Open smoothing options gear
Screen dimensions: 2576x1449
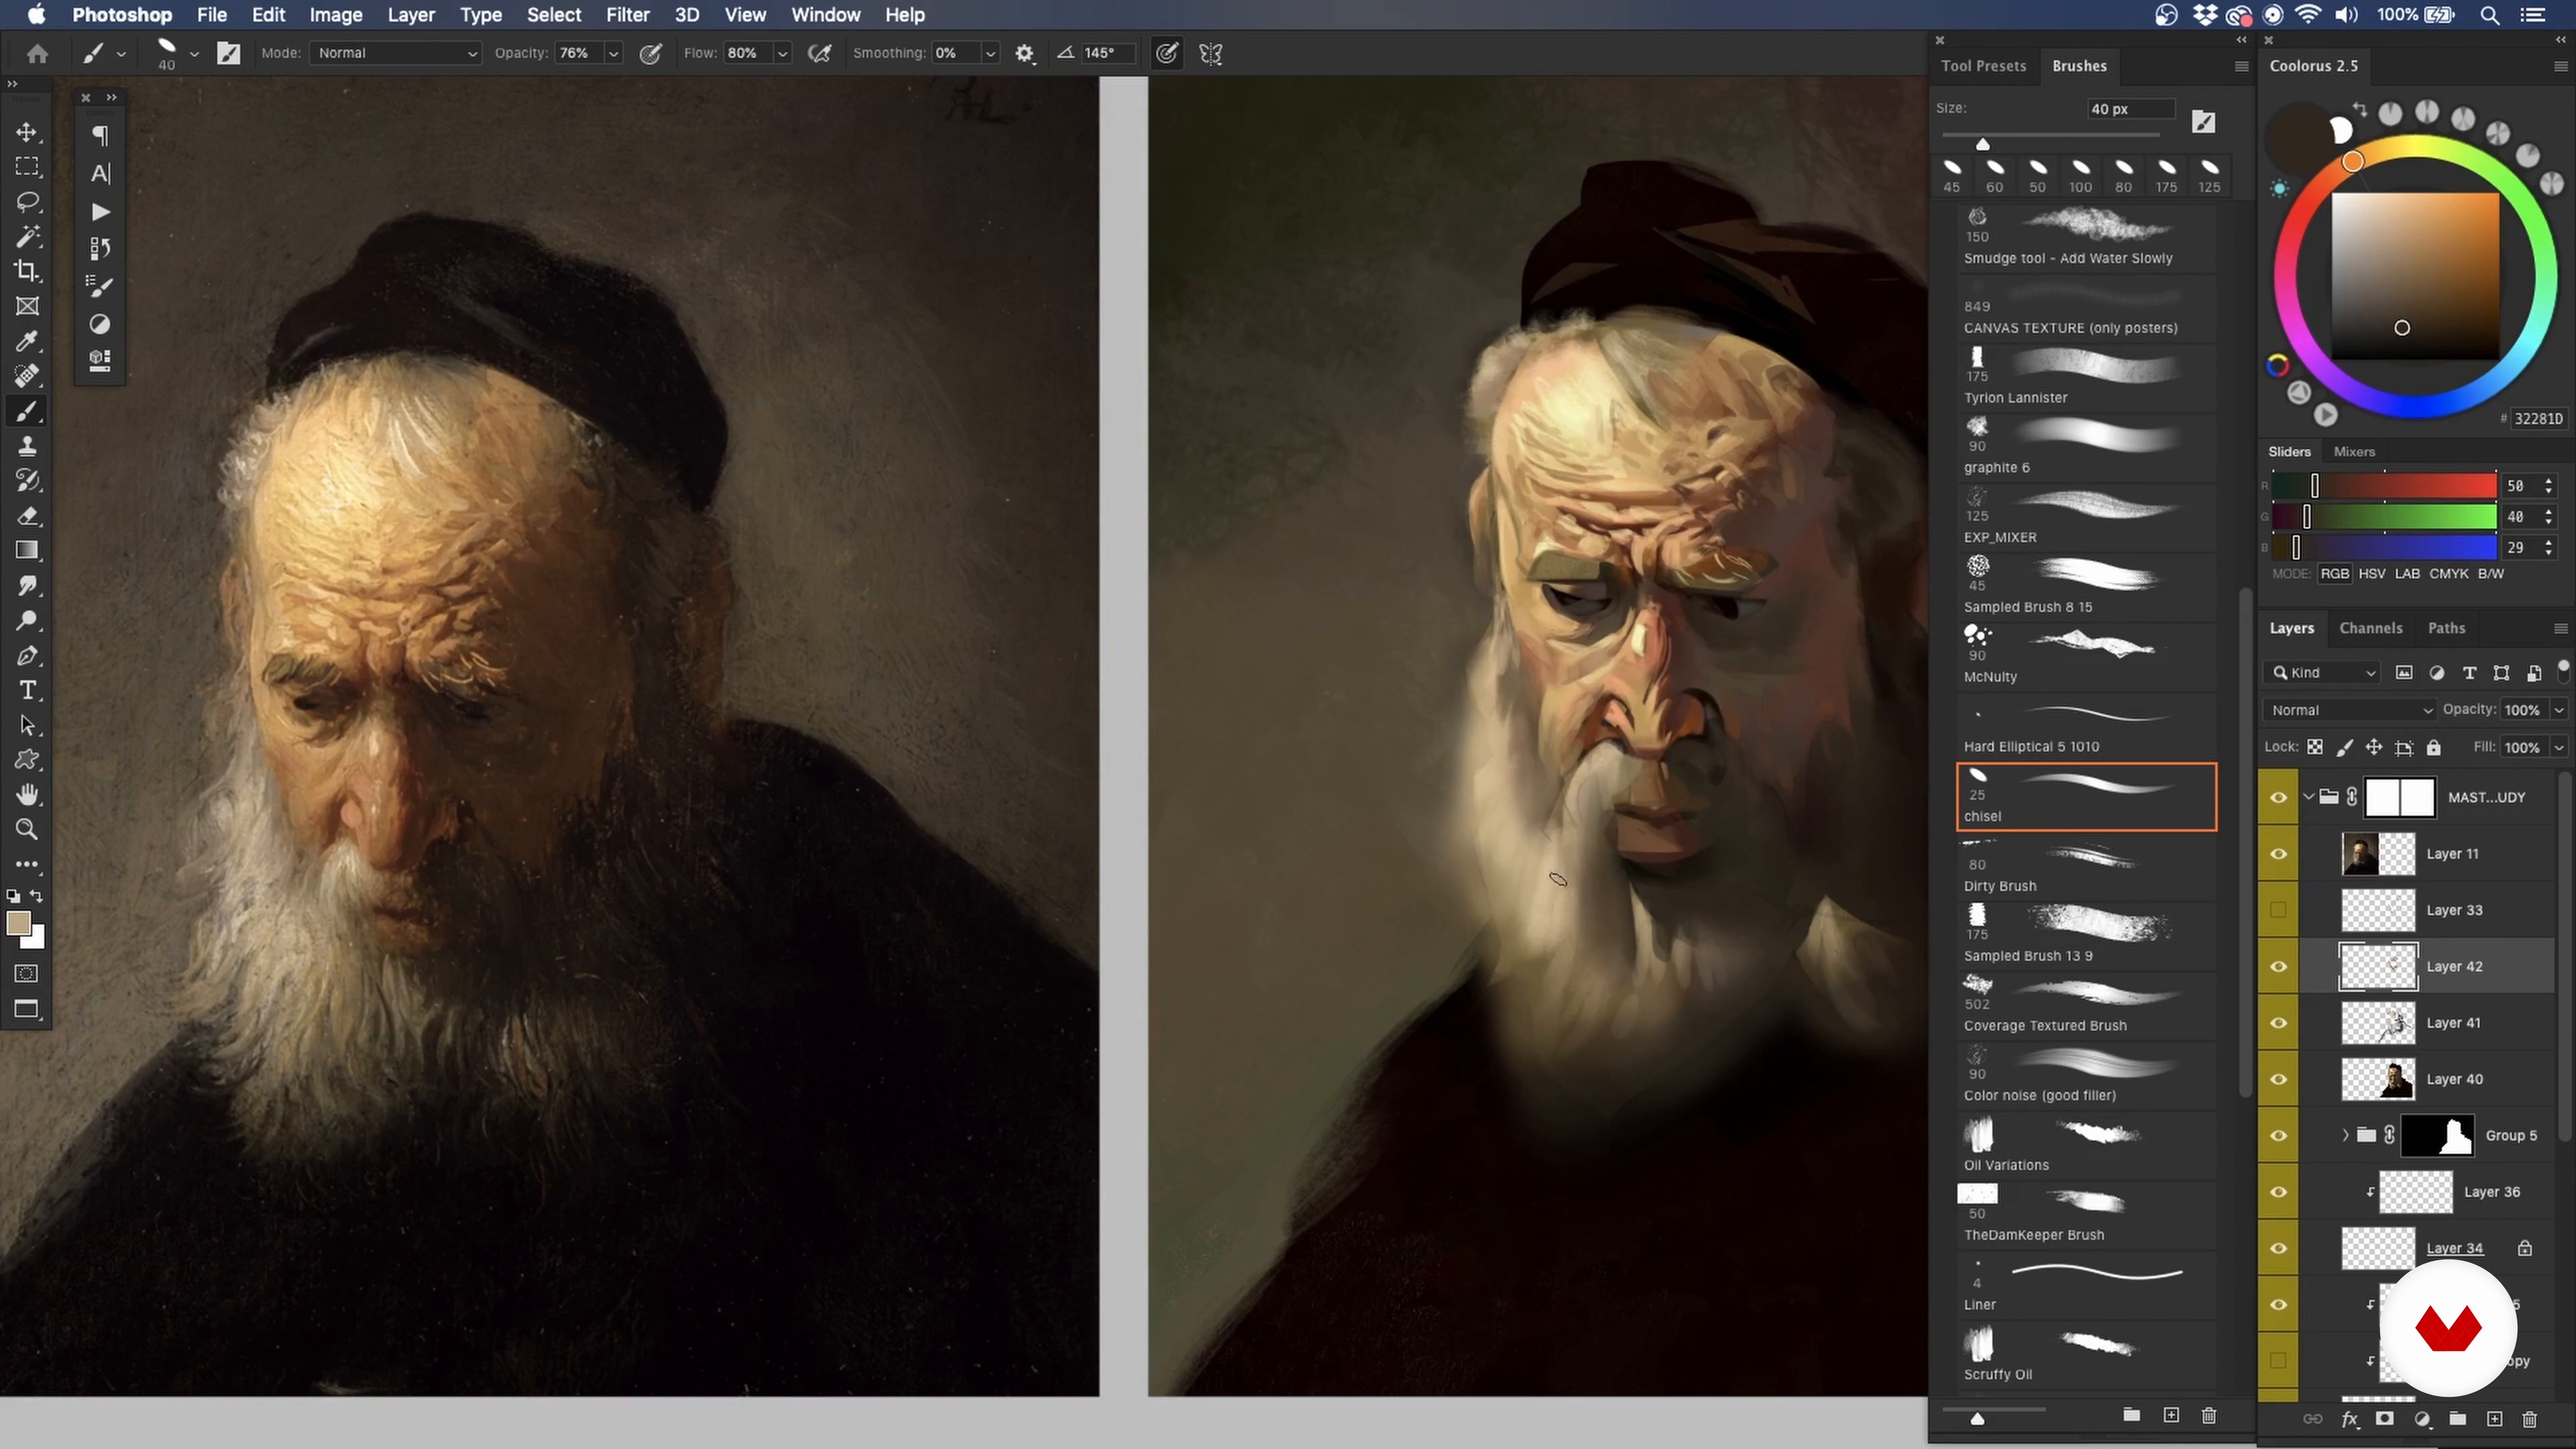pyautogui.click(x=1024, y=54)
